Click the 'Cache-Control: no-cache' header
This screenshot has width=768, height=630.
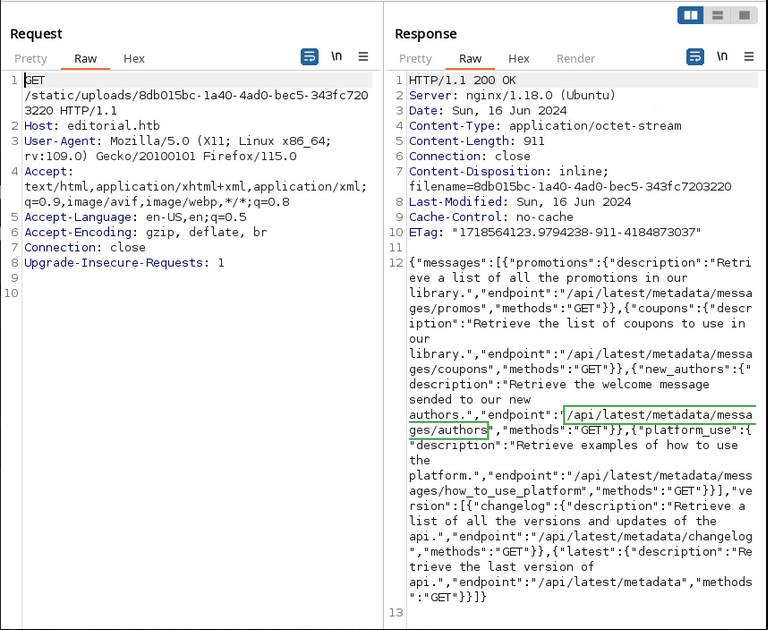click(491, 217)
